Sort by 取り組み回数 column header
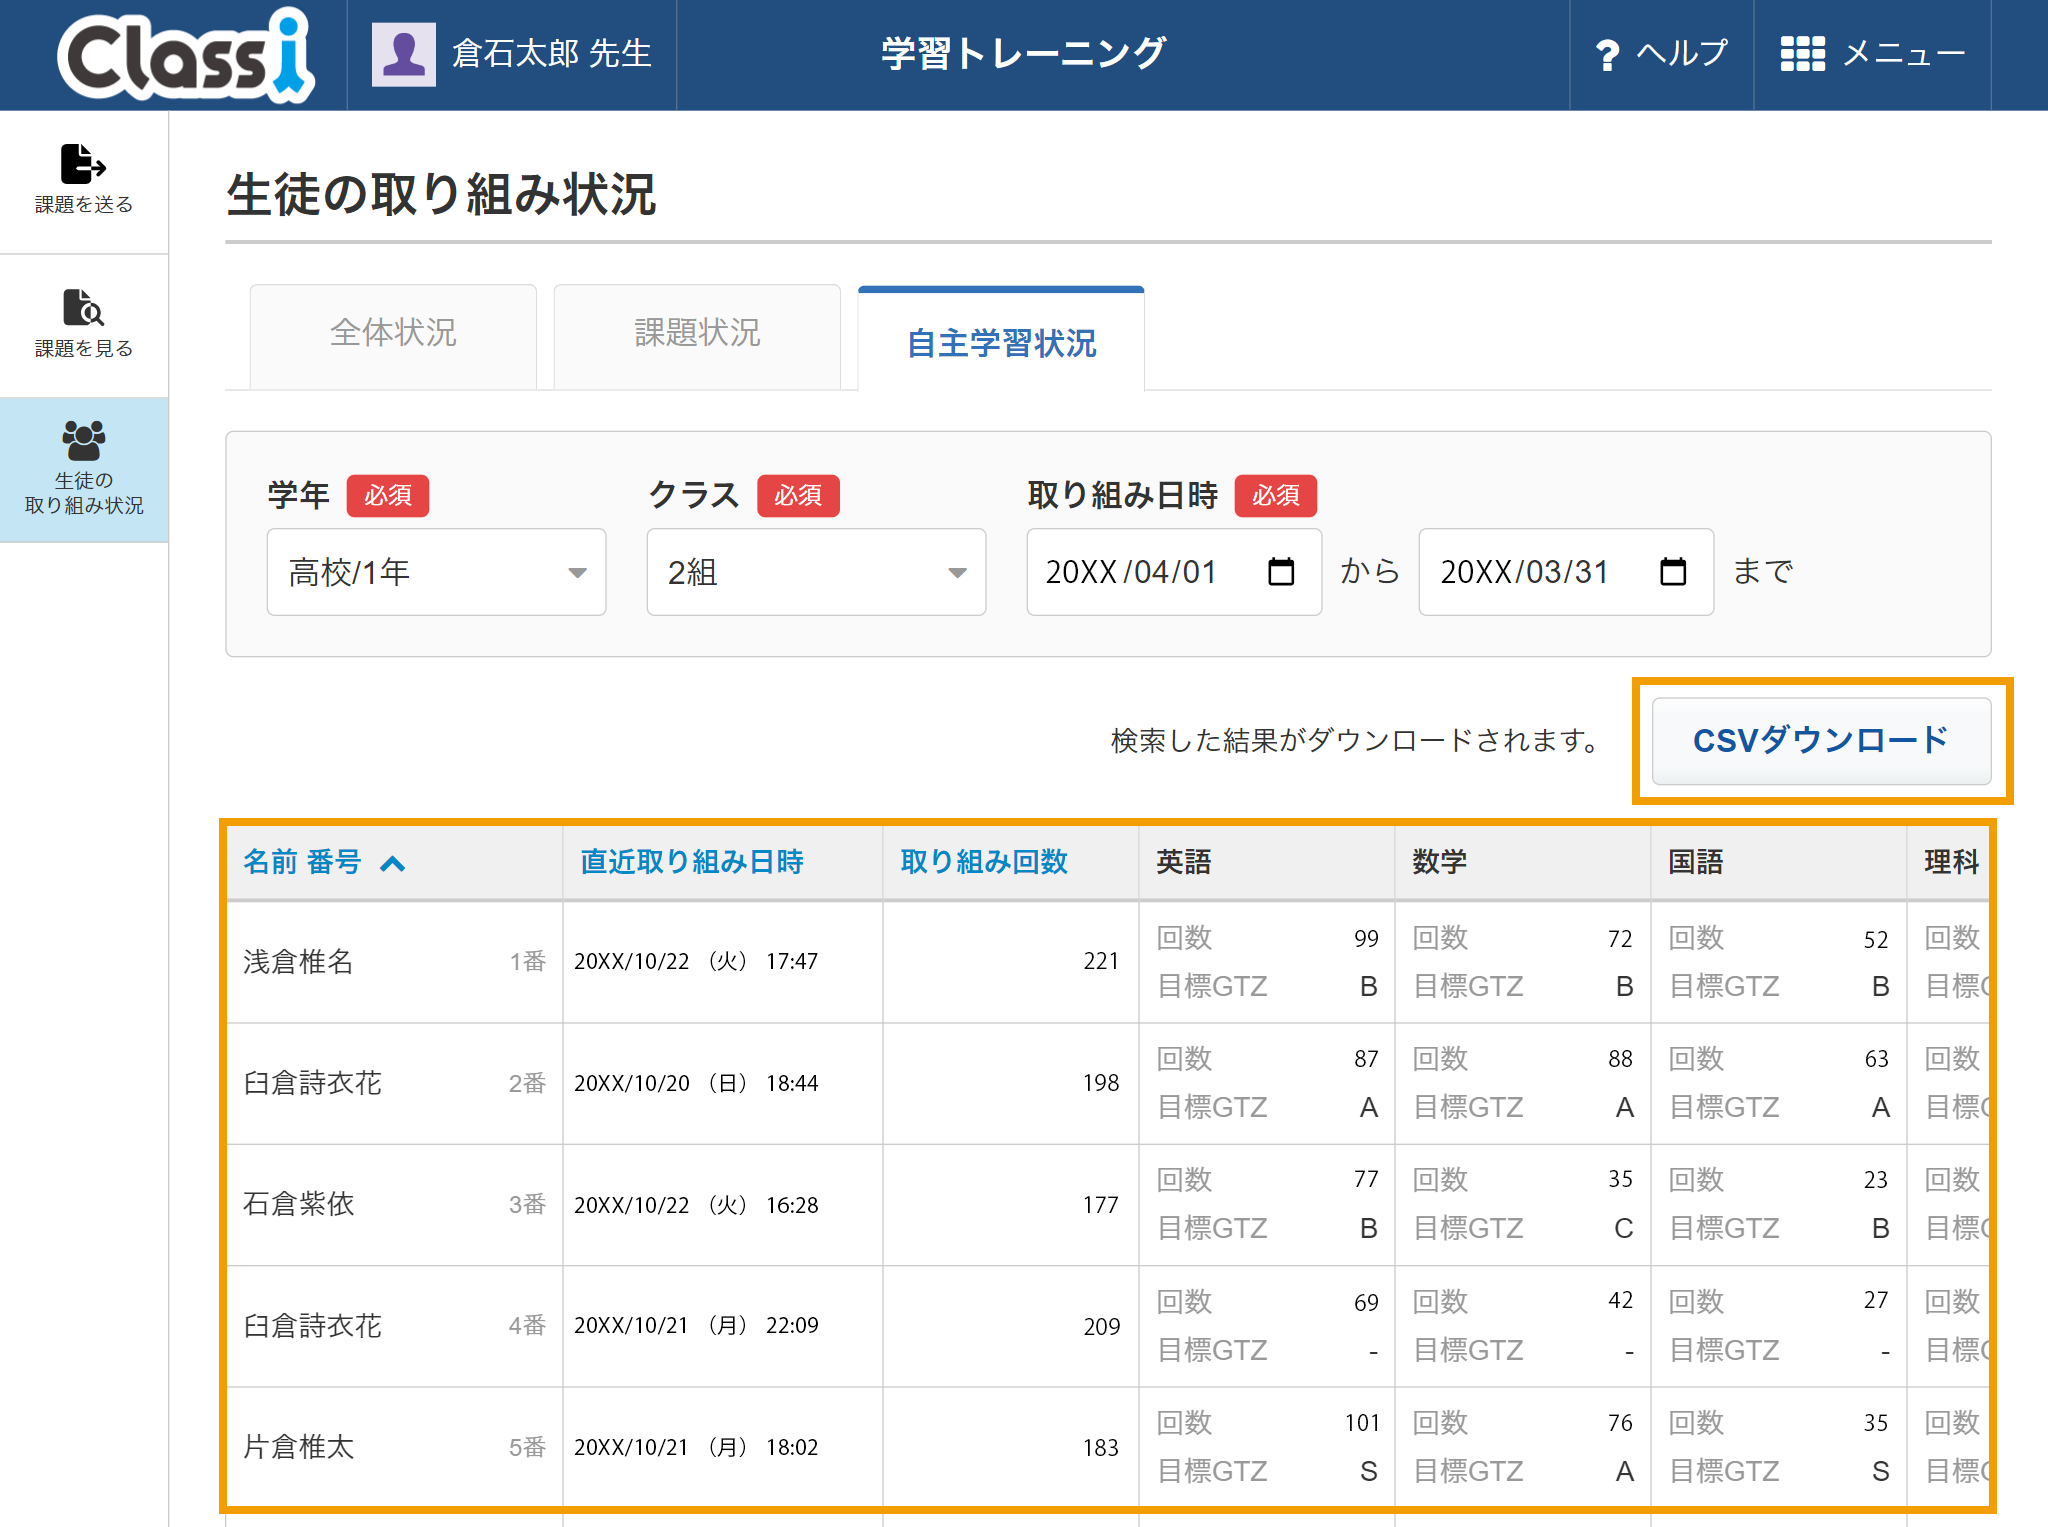Screen dimensions: 2048x1527 [984, 862]
